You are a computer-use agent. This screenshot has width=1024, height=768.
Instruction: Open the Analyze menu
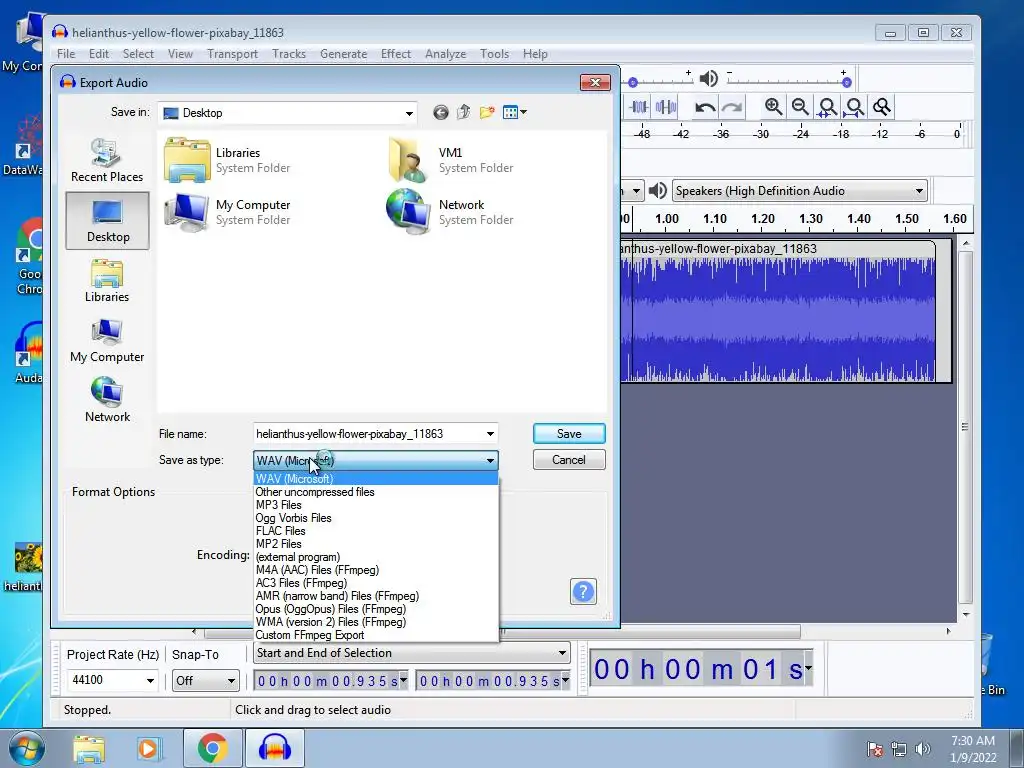[x=445, y=54]
